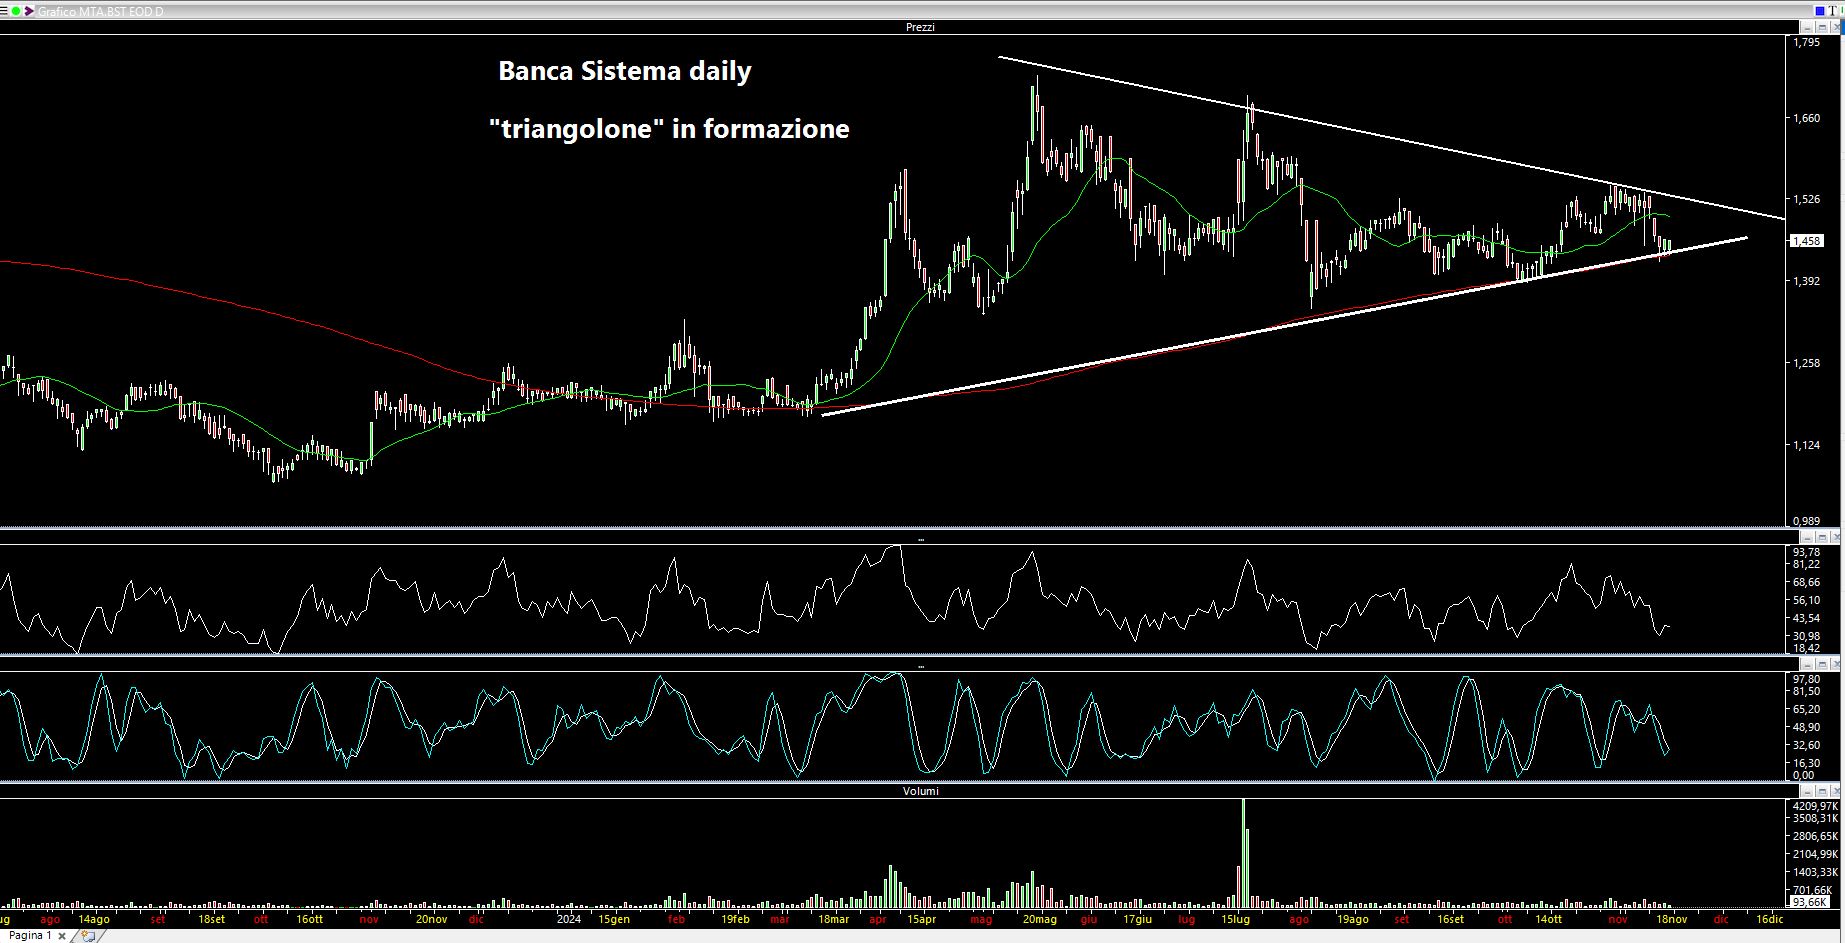The height and width of the screenshot is (943, 1845).
Task: Click the 1,392 price axis value
Action: [x=1807, y=281]
